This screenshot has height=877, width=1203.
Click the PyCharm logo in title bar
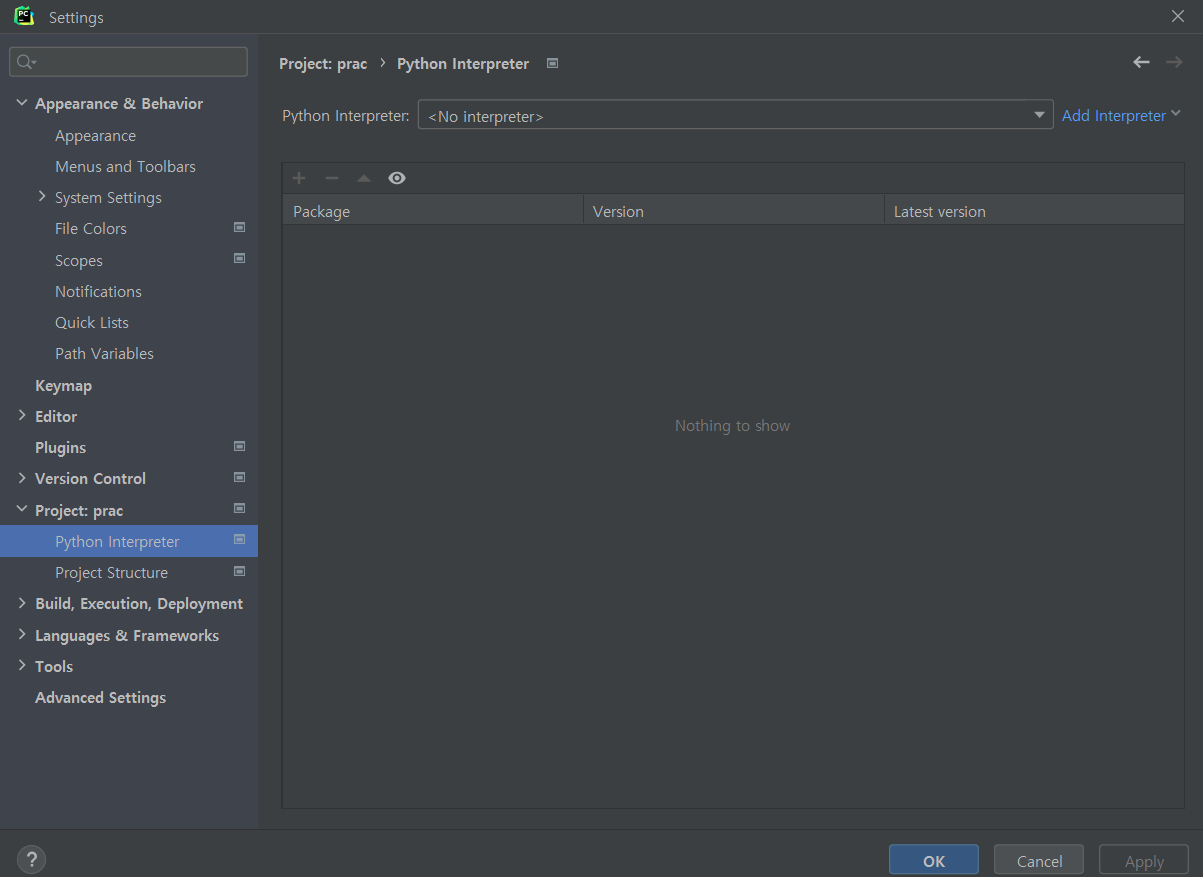(x=24, y=16)
